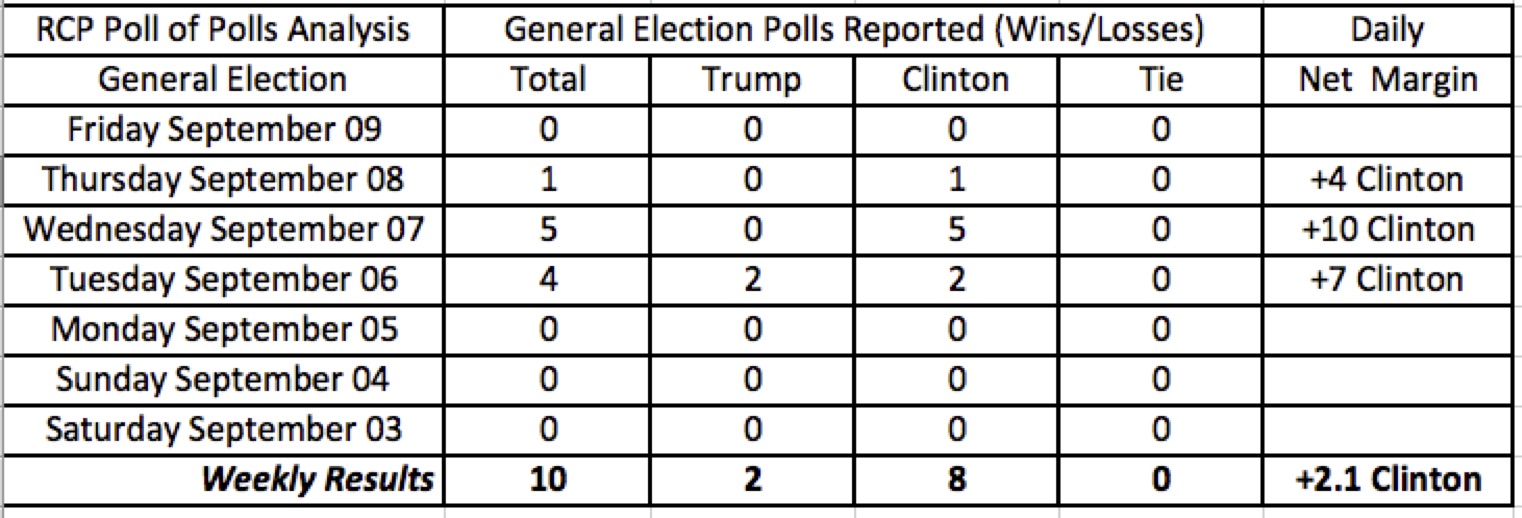
Task: Select the Monday September 05 cell
Action: [224, 330]
